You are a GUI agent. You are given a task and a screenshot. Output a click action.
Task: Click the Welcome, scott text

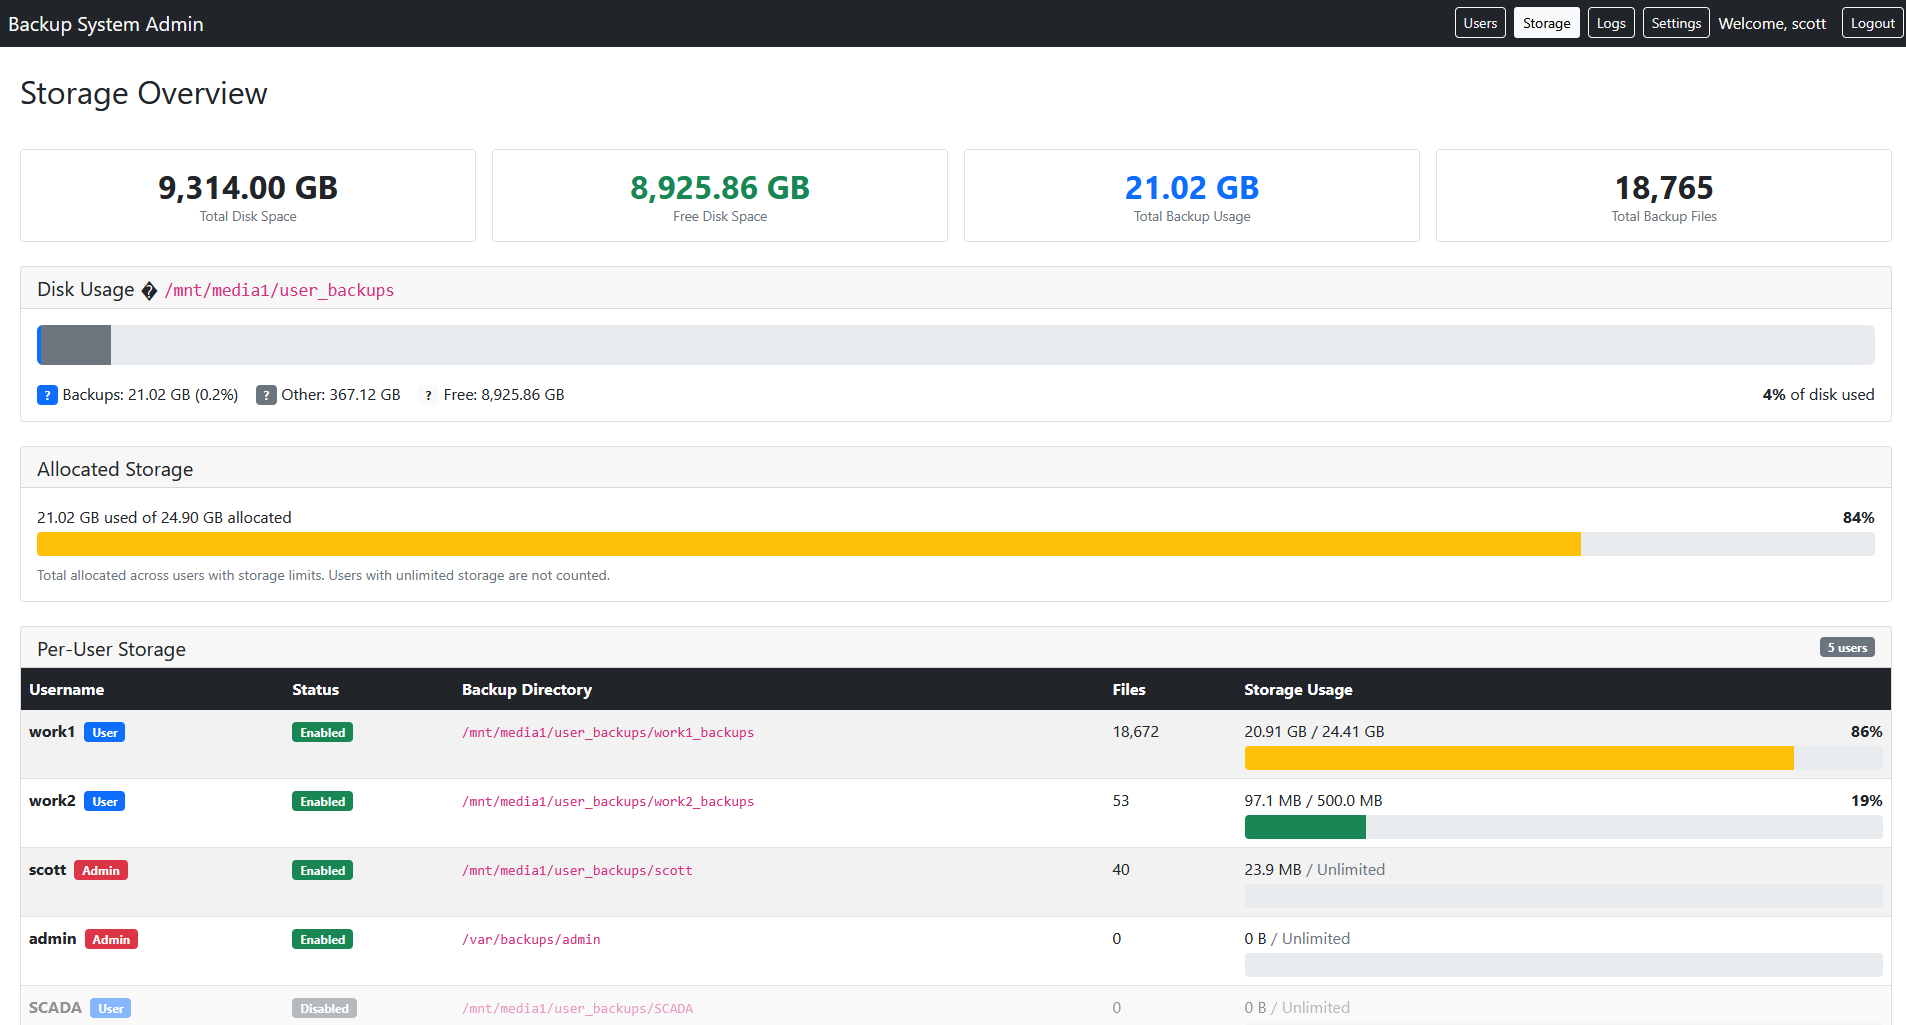point(1772,24)
